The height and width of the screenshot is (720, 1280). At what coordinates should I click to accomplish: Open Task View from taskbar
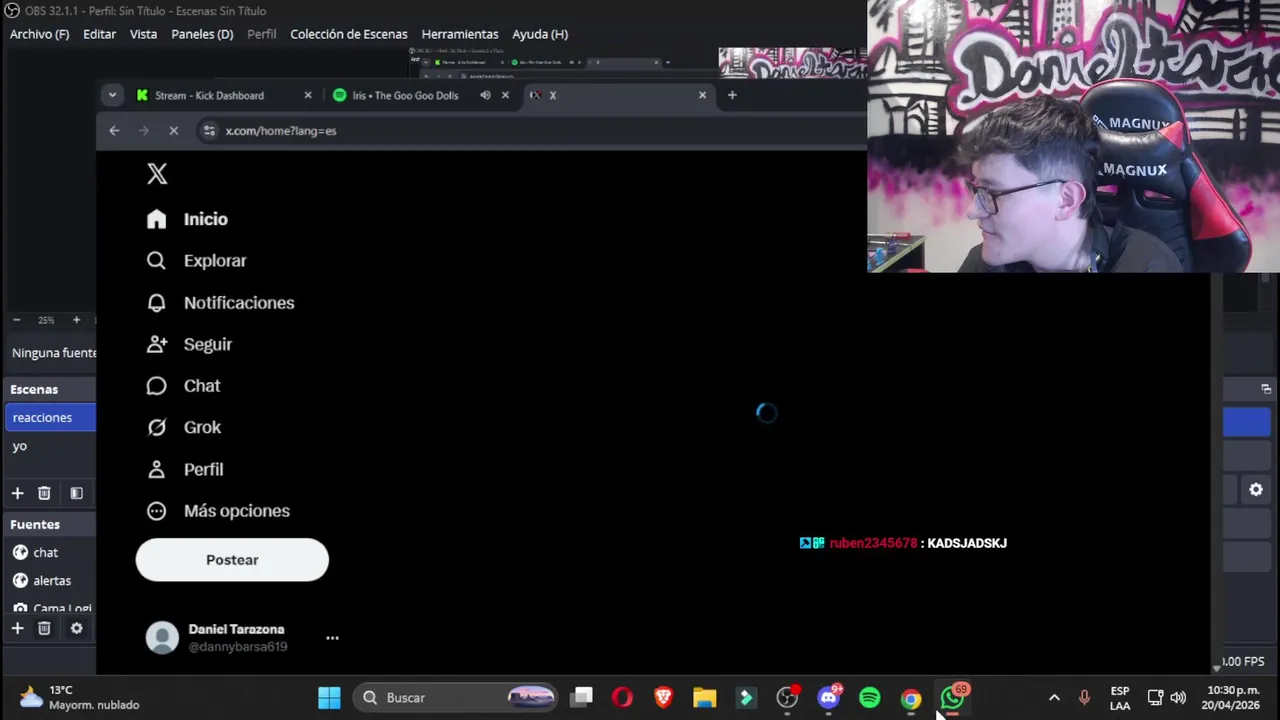[582, 698]
